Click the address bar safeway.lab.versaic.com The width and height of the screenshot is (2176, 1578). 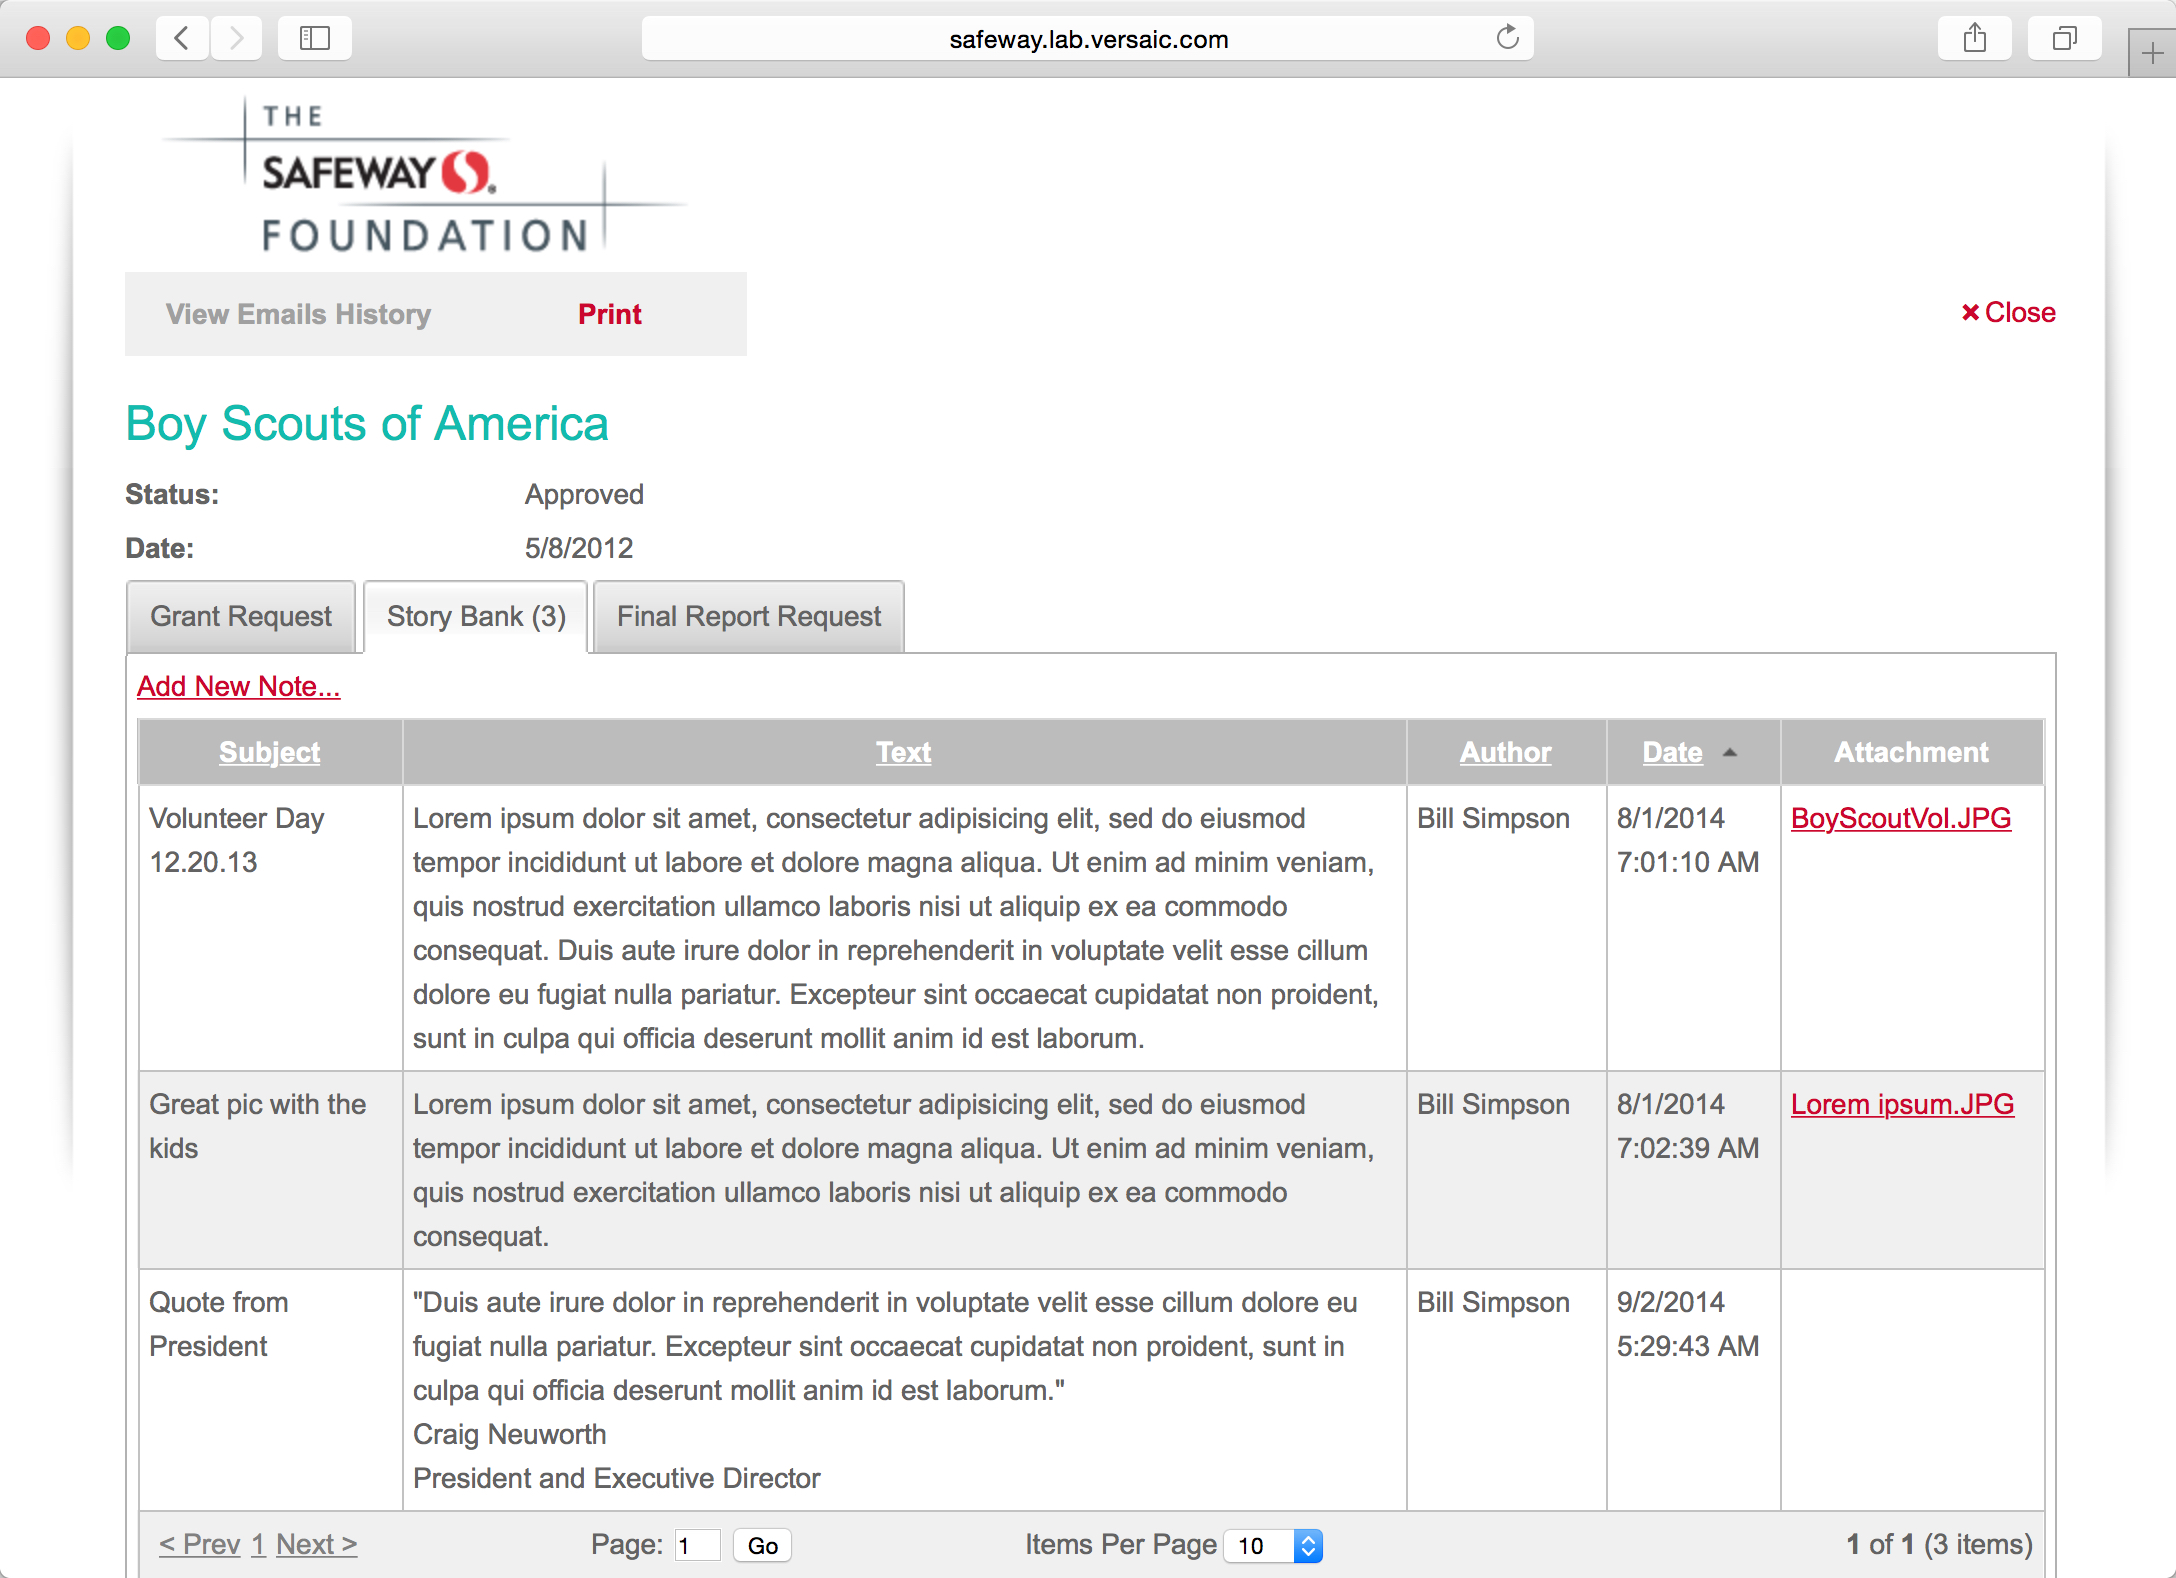[x=1088, y=39]
